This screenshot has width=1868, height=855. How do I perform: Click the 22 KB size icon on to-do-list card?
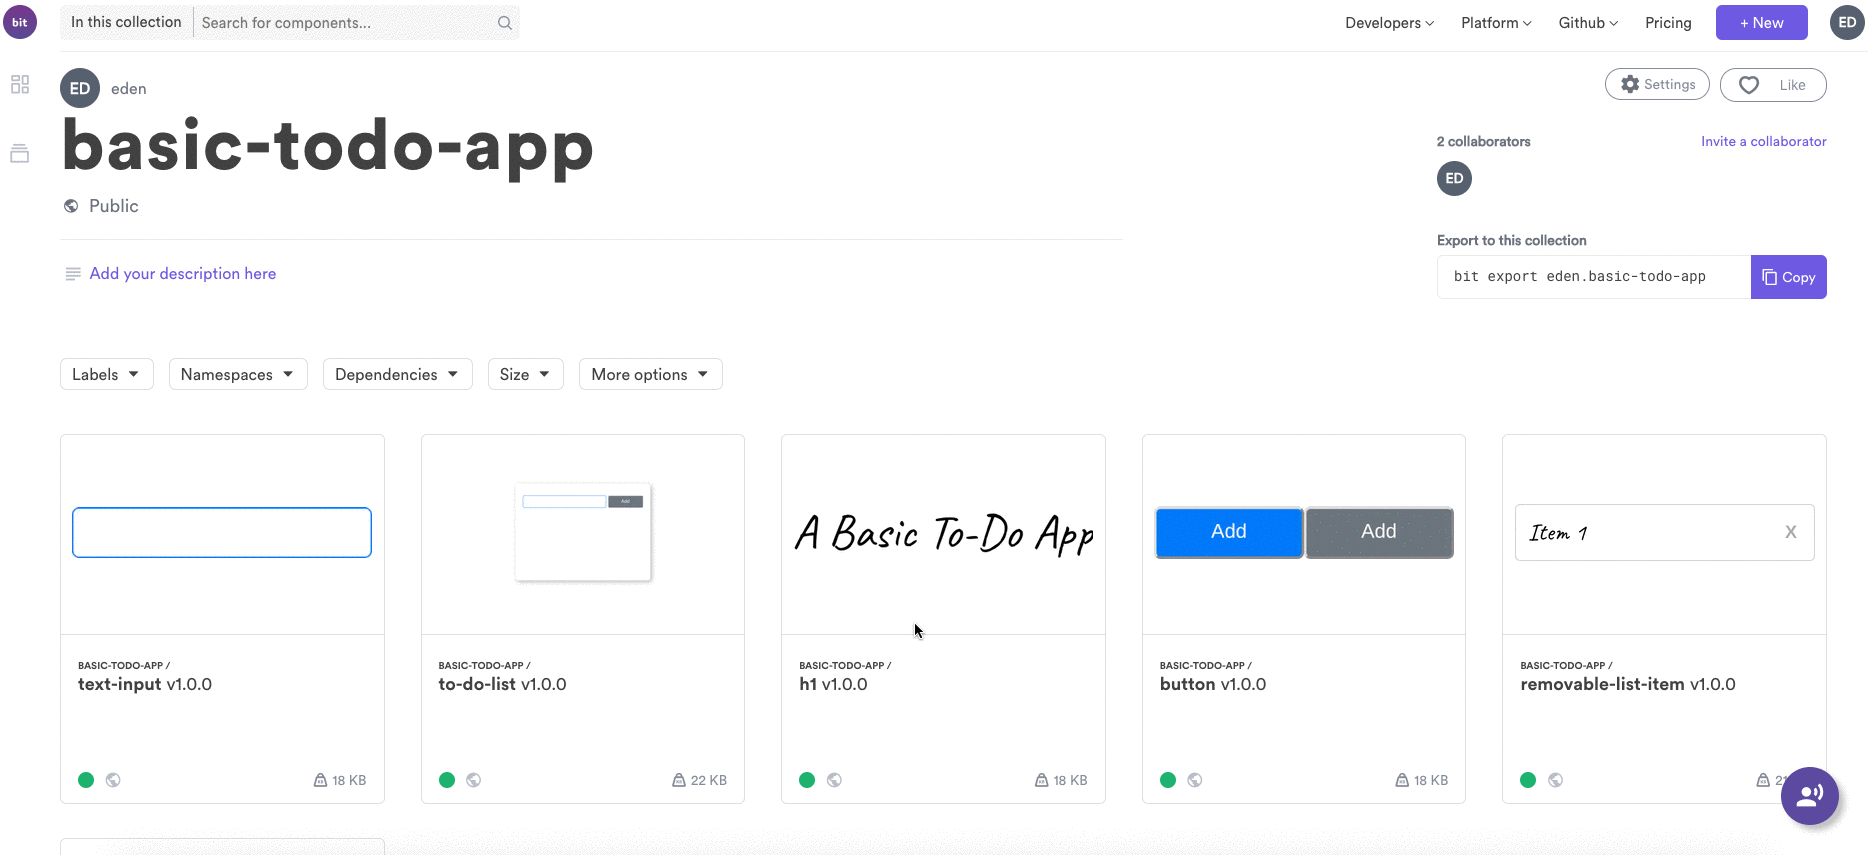[x=679, y=780]
